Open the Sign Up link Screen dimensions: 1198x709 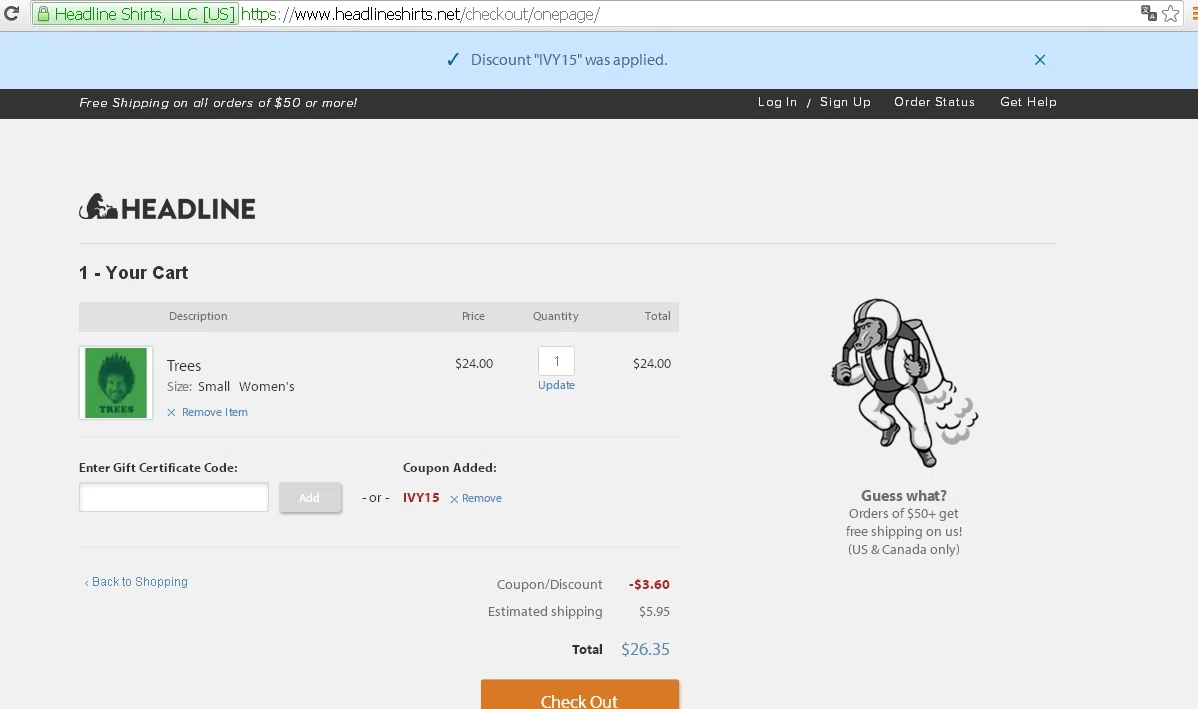click(845, 102)
